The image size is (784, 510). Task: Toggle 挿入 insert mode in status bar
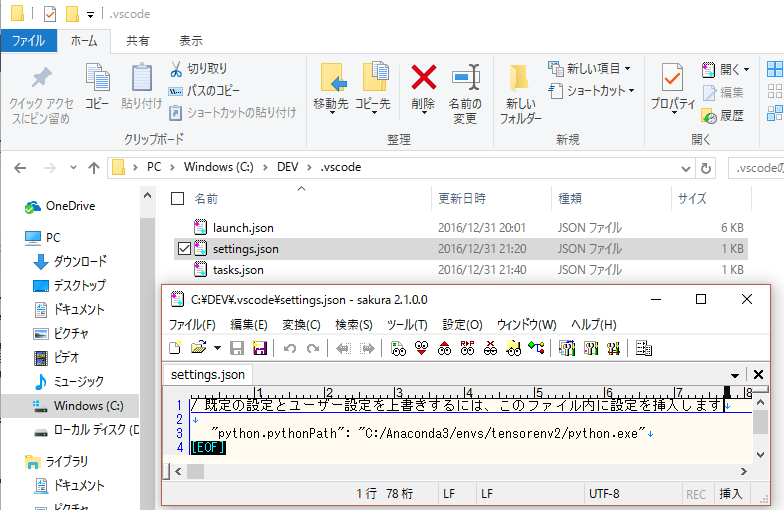(x=730, y=494)
